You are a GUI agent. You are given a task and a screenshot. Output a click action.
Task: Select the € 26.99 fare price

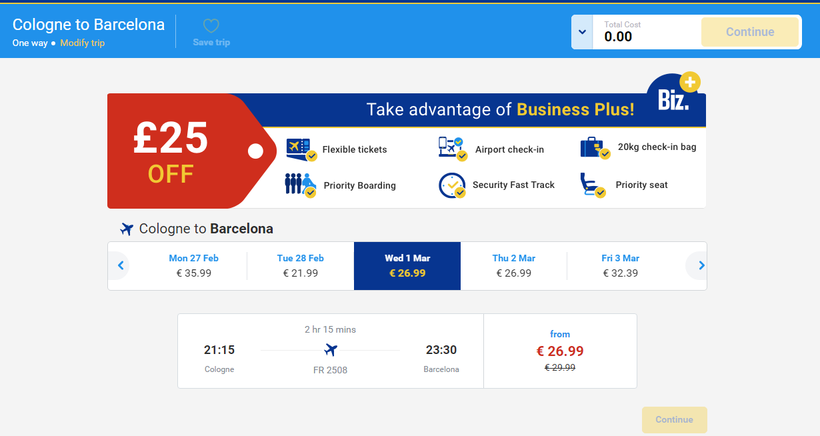[559, 351]
